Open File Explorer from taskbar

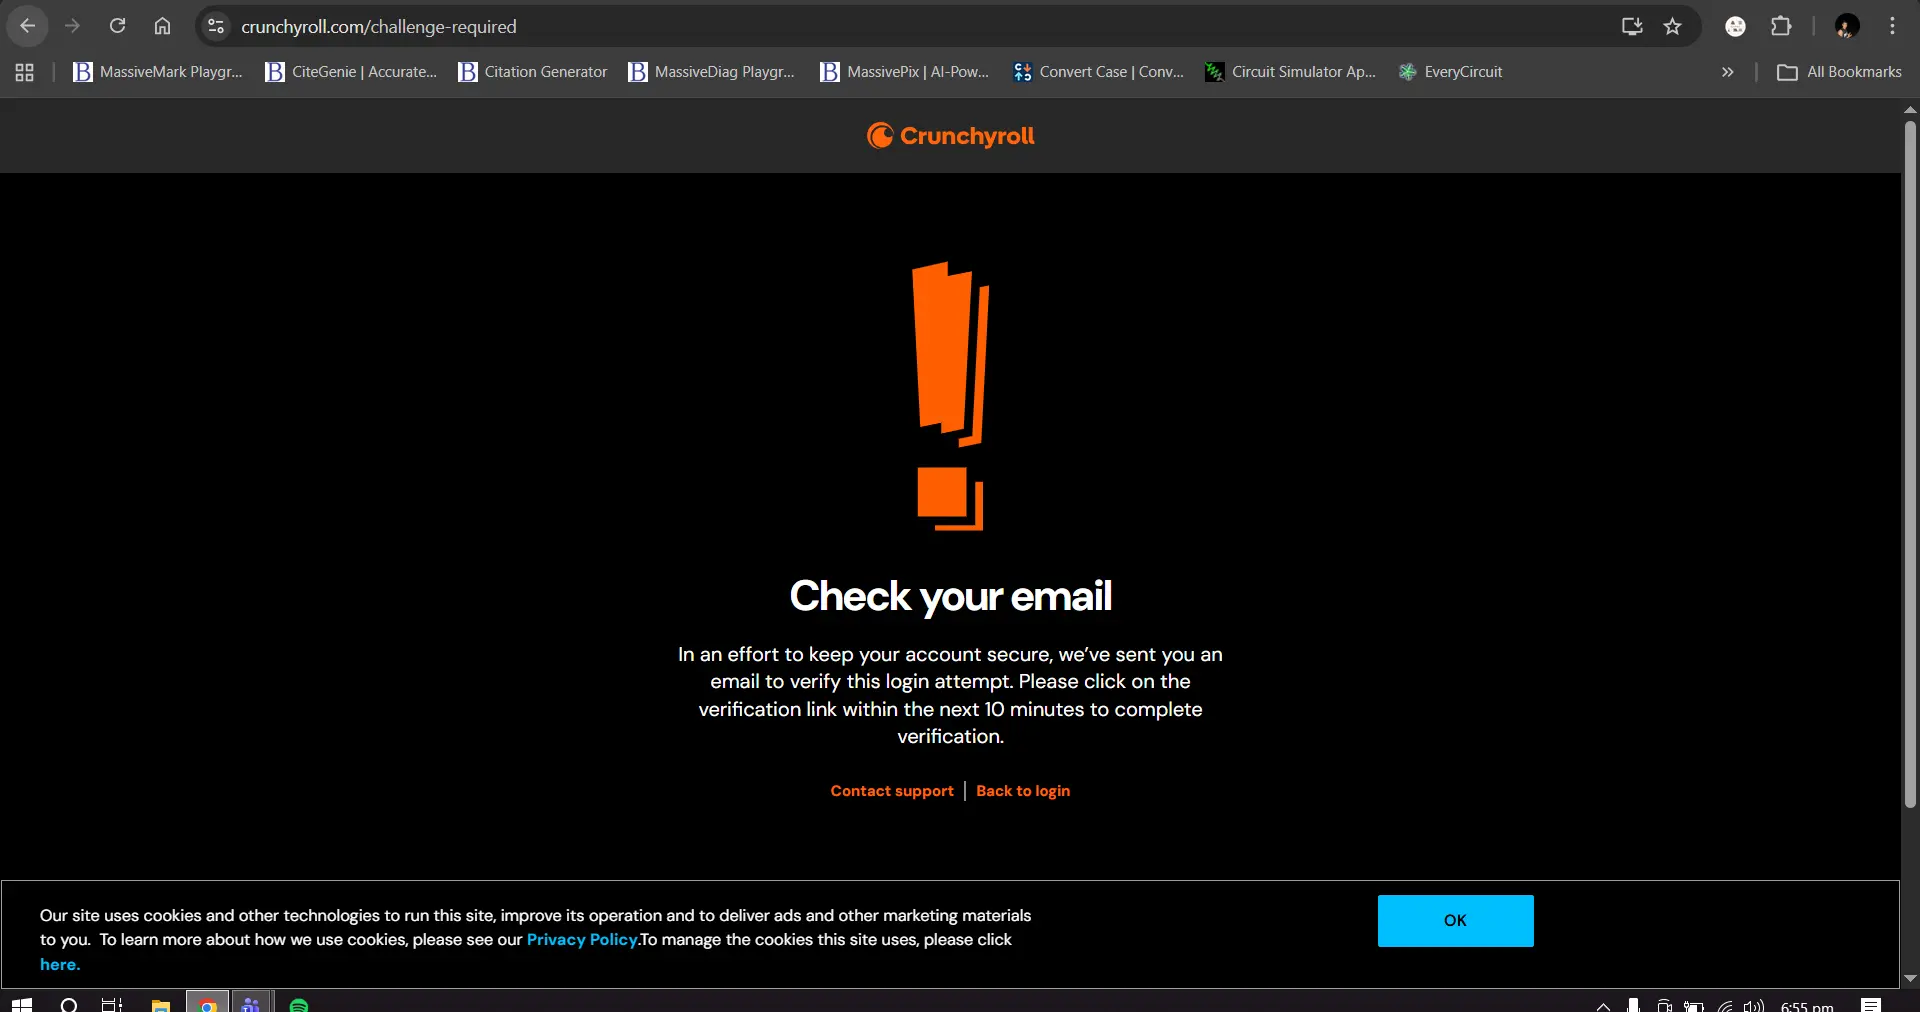(x=160, y=1004)
